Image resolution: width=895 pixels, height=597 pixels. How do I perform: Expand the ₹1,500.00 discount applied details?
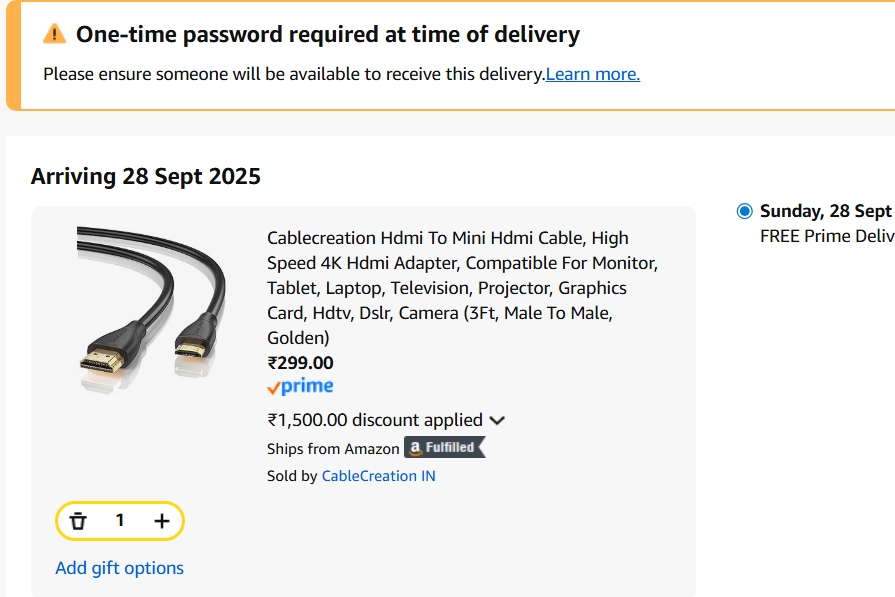pos(497,420)
